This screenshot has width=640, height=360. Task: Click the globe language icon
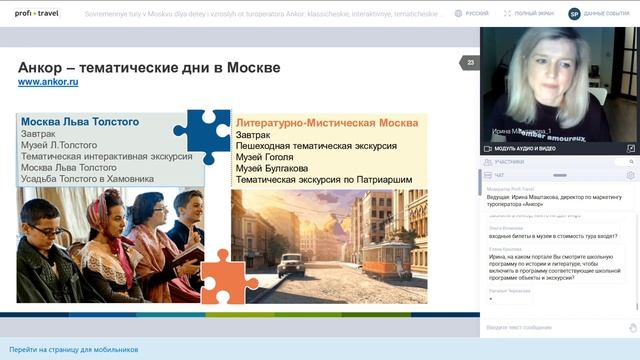(x=458, y=13)
